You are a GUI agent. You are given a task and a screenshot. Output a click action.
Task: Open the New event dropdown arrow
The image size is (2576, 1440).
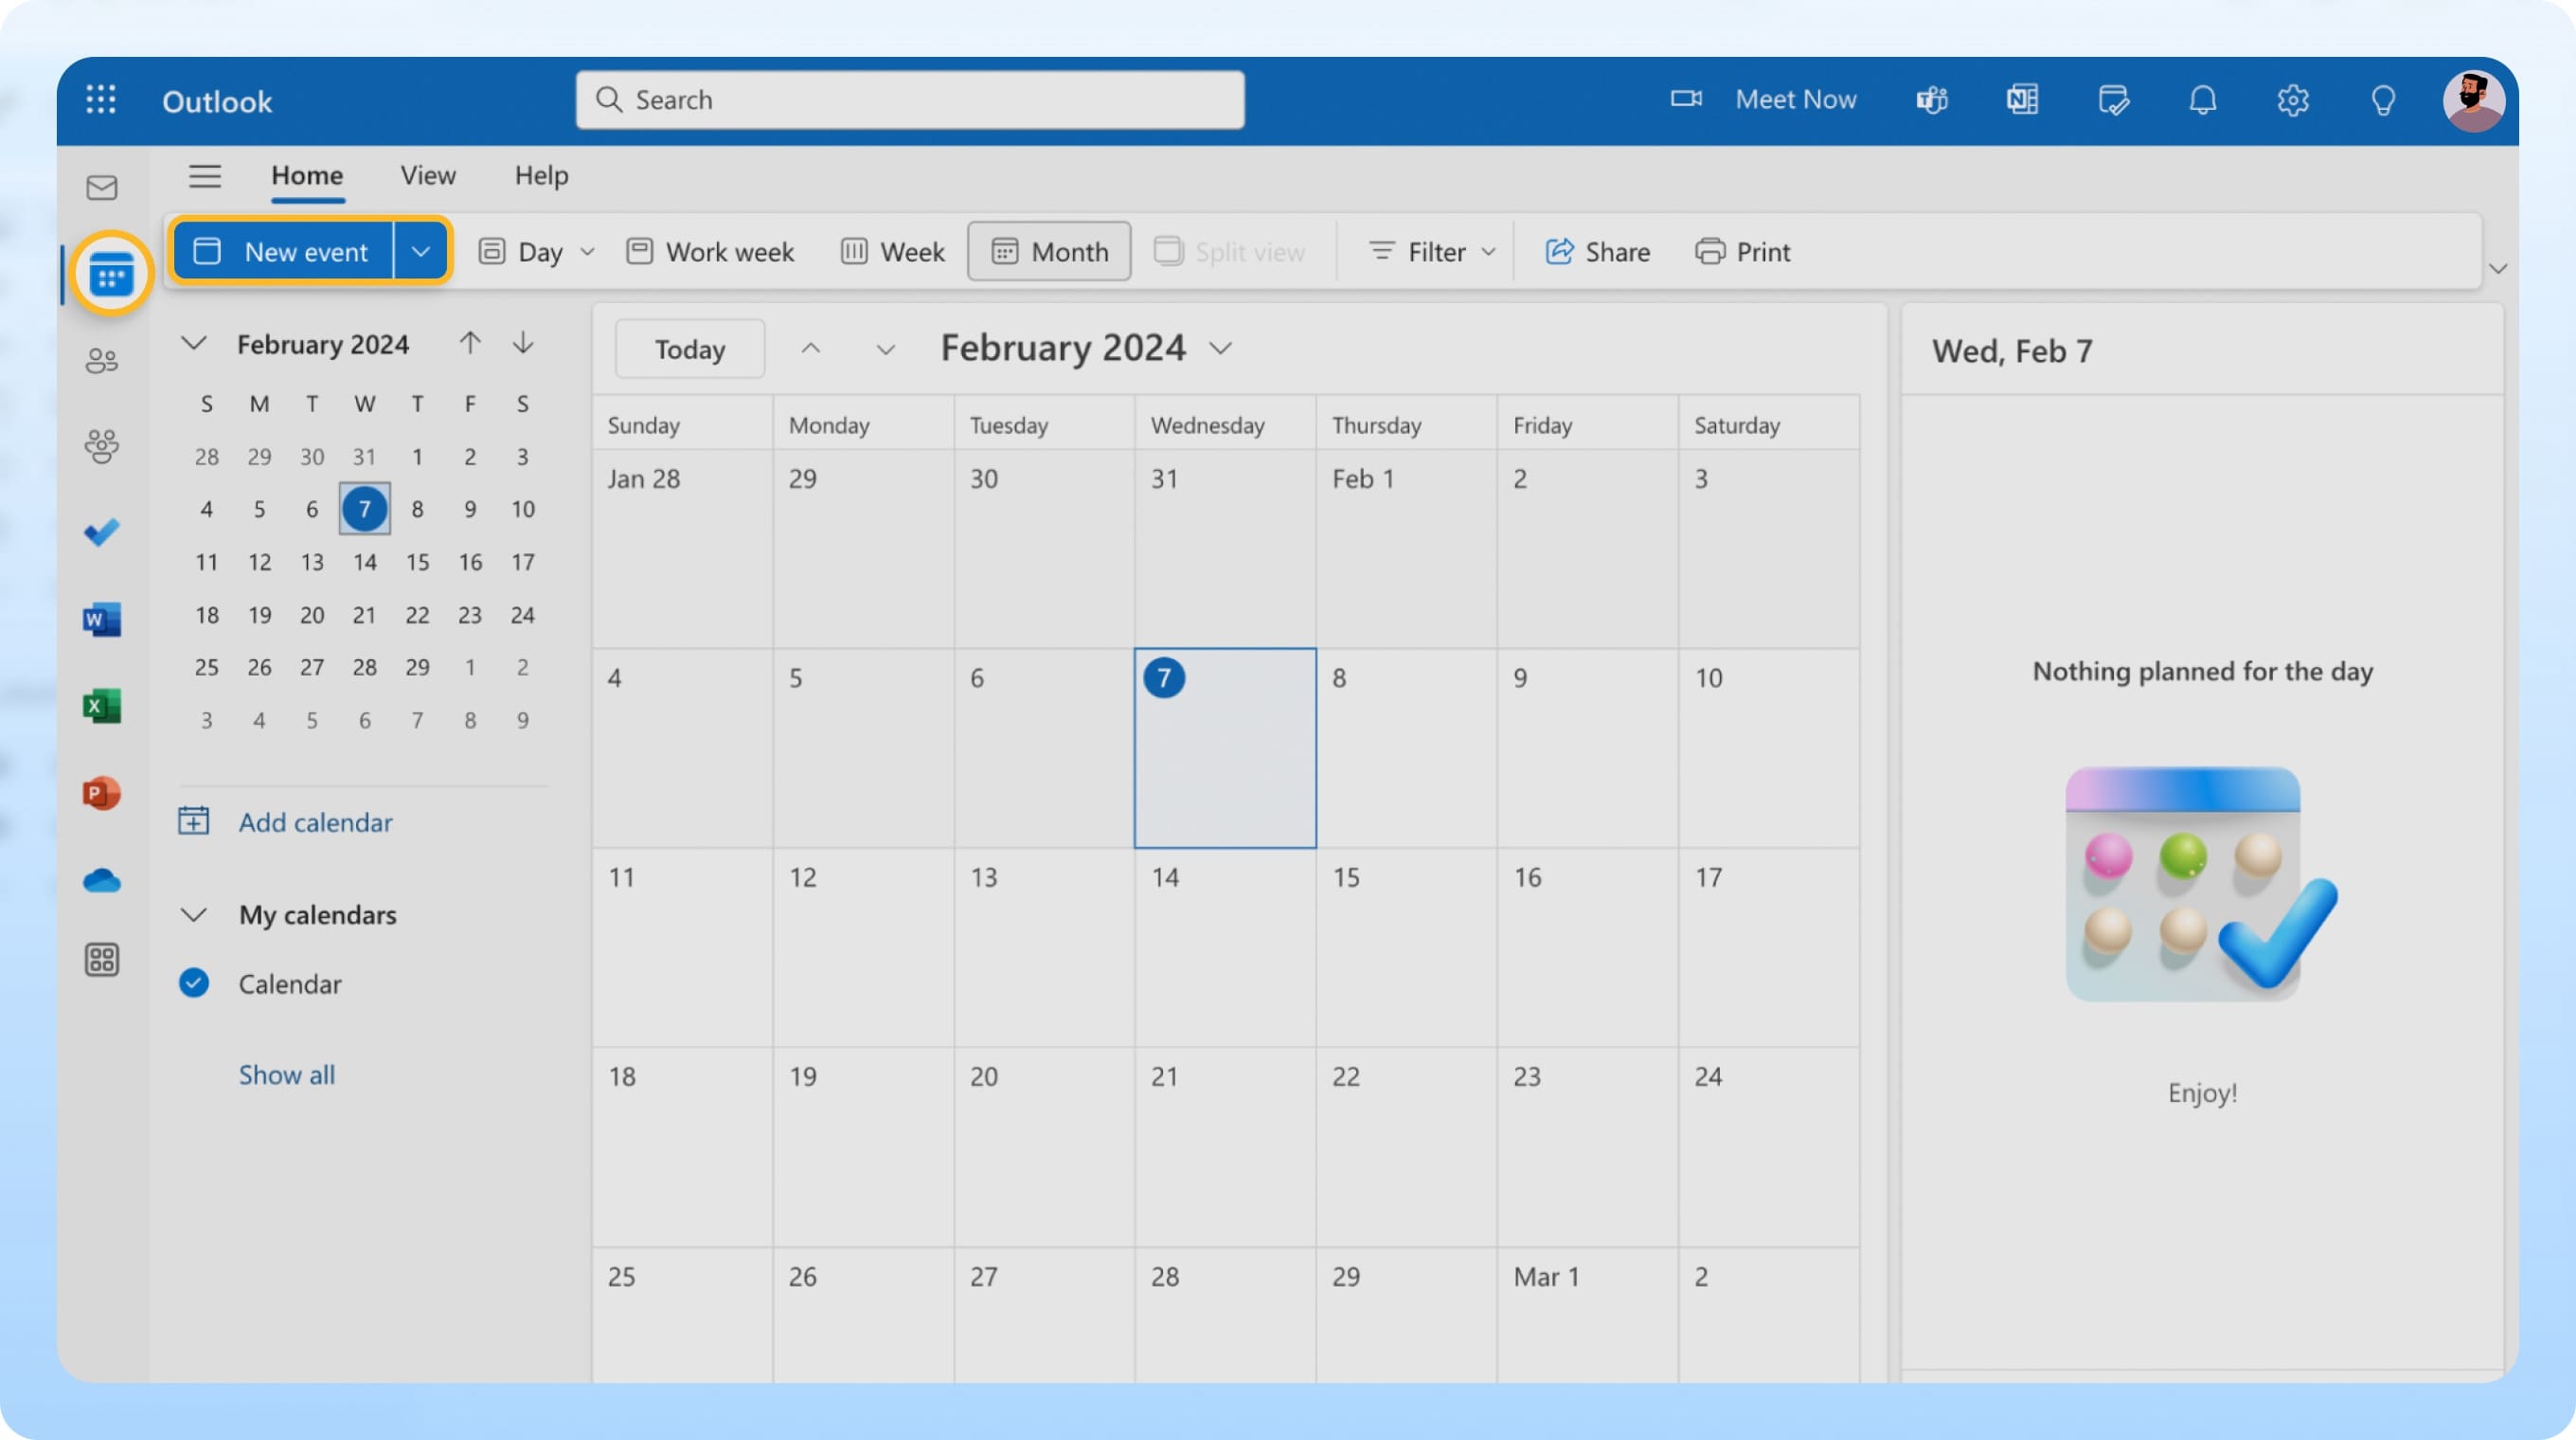(x=421, y=251)
